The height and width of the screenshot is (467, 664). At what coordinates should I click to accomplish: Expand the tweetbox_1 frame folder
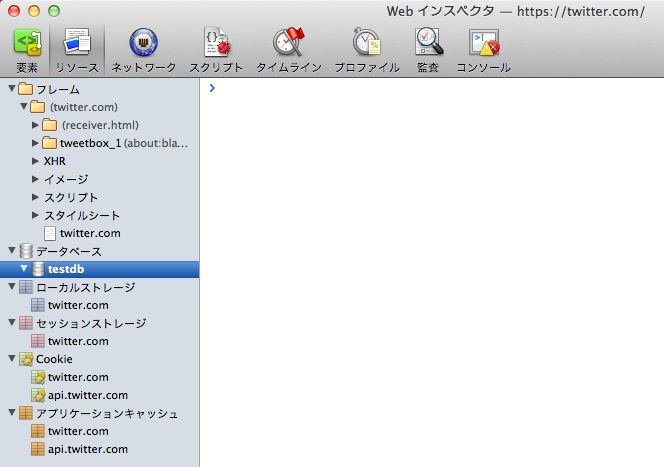point(36,143)
